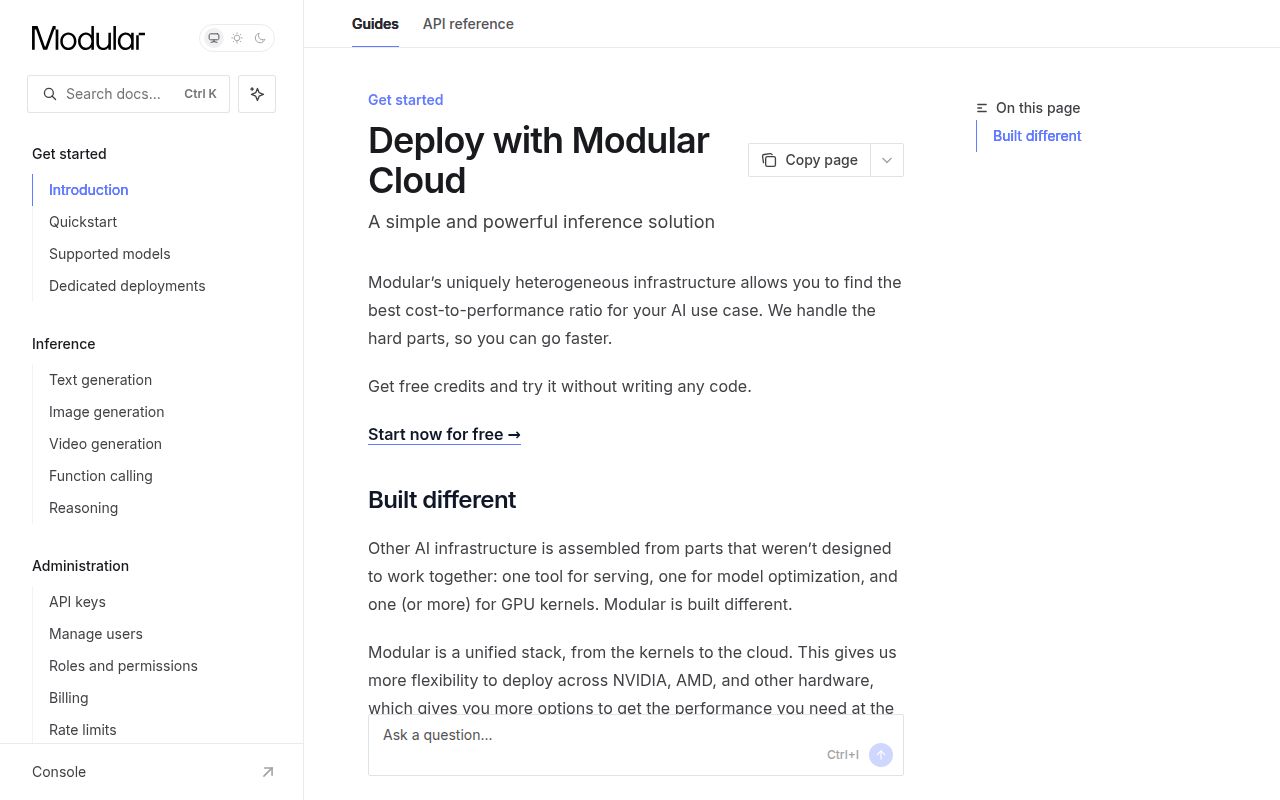Viewport: 1280px width, 800px height.
Task: Focus the Search docs field
Action: (x=128, y=94)
